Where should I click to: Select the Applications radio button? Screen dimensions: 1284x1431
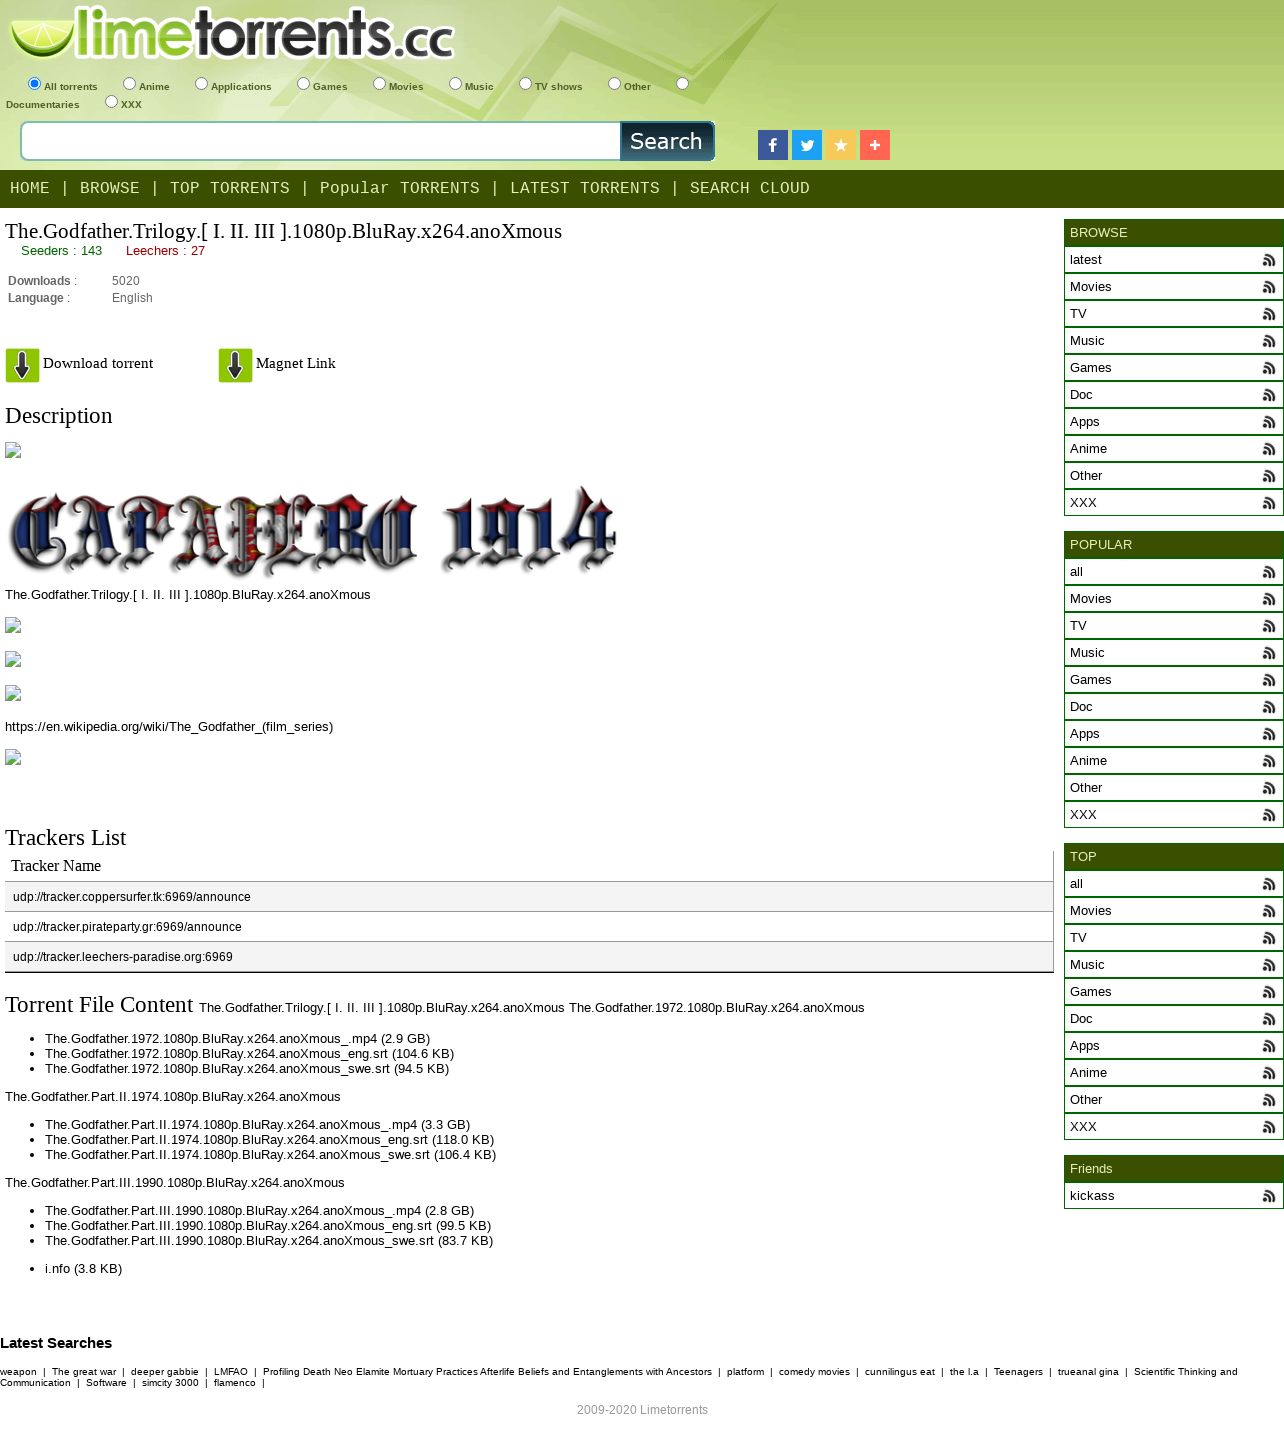coord(201,84)
